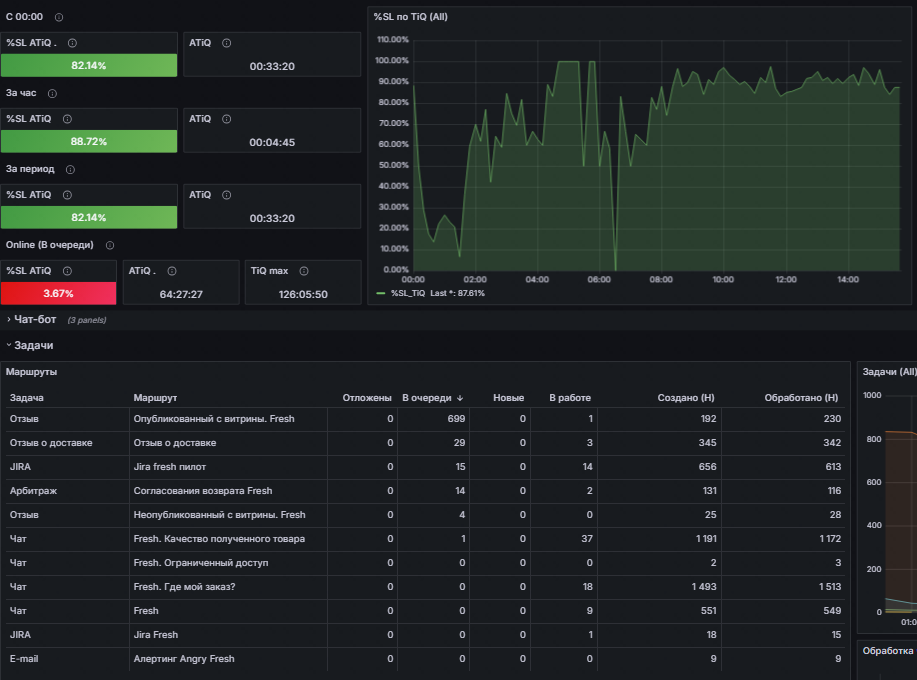
Task: Sort table by Отложены column header
Action: 367,398
